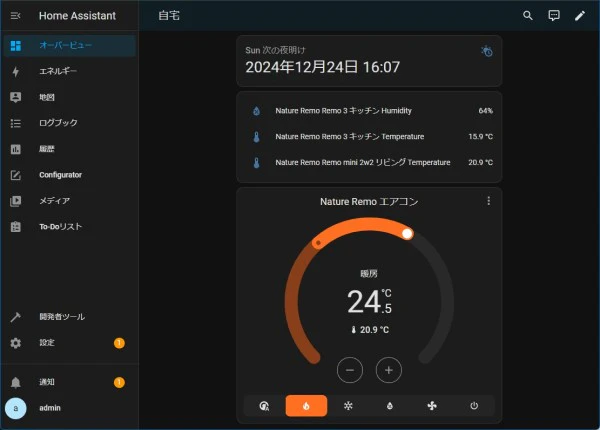
Task: Open the オーバービュー overview dashboard
Action: 70,46
